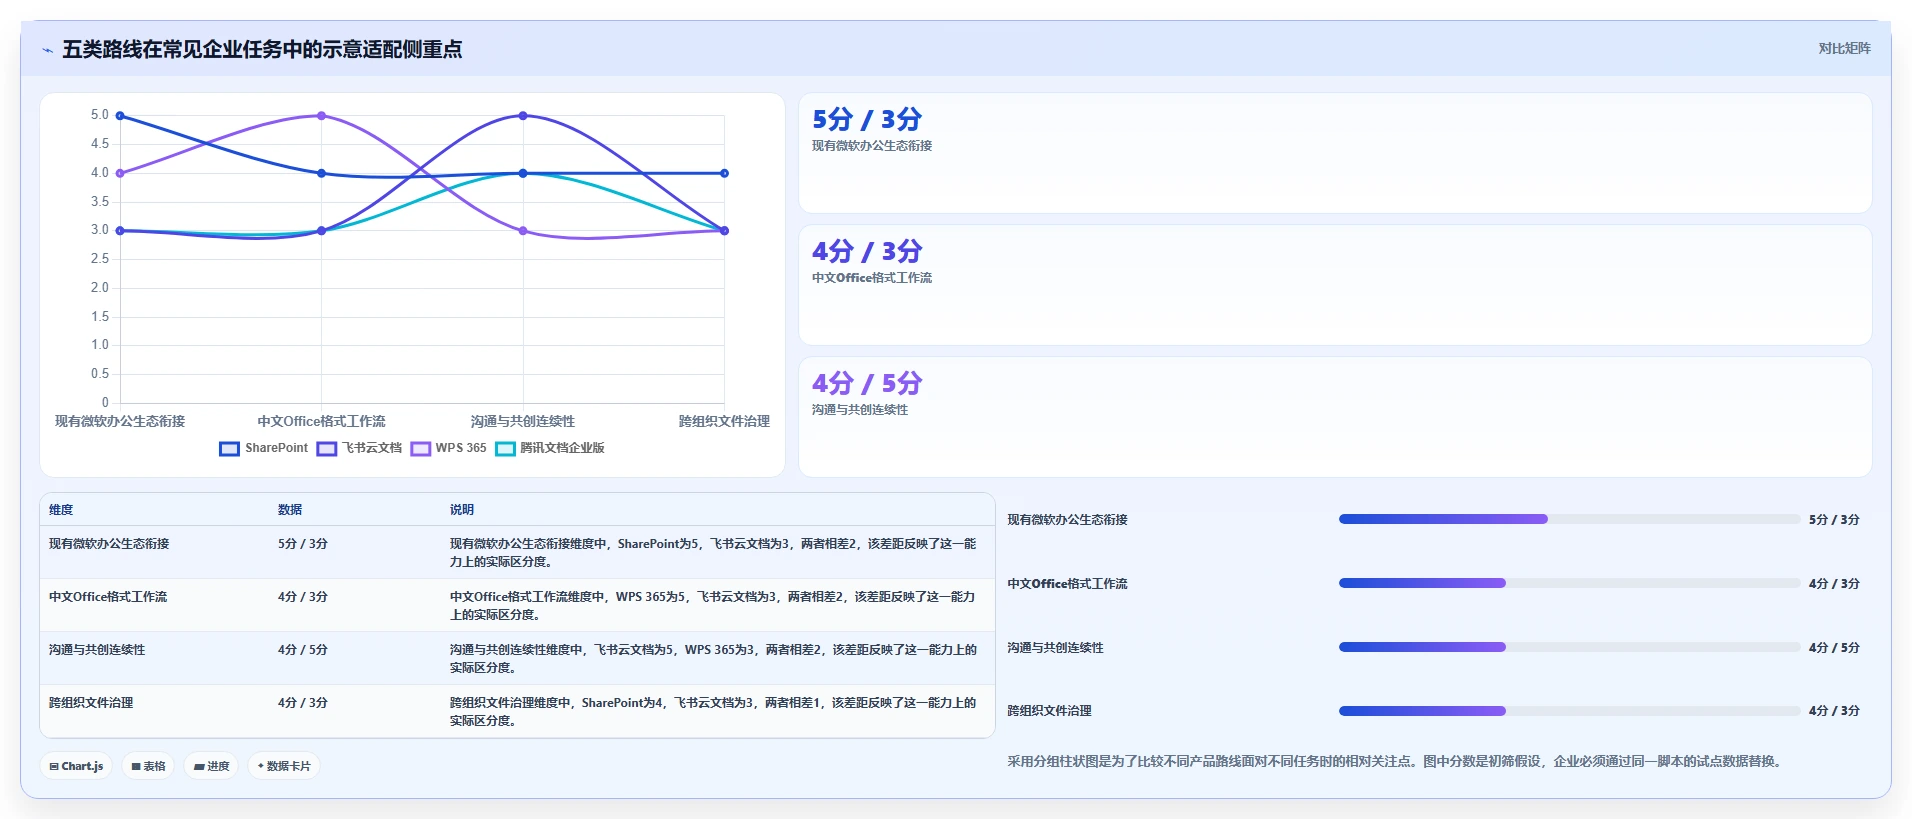Image resolution: width=1912 pixels, height=819 pixels.
Task: Click the 现有微软办公生态衔接 progress bar
Action: [1569, 519]
